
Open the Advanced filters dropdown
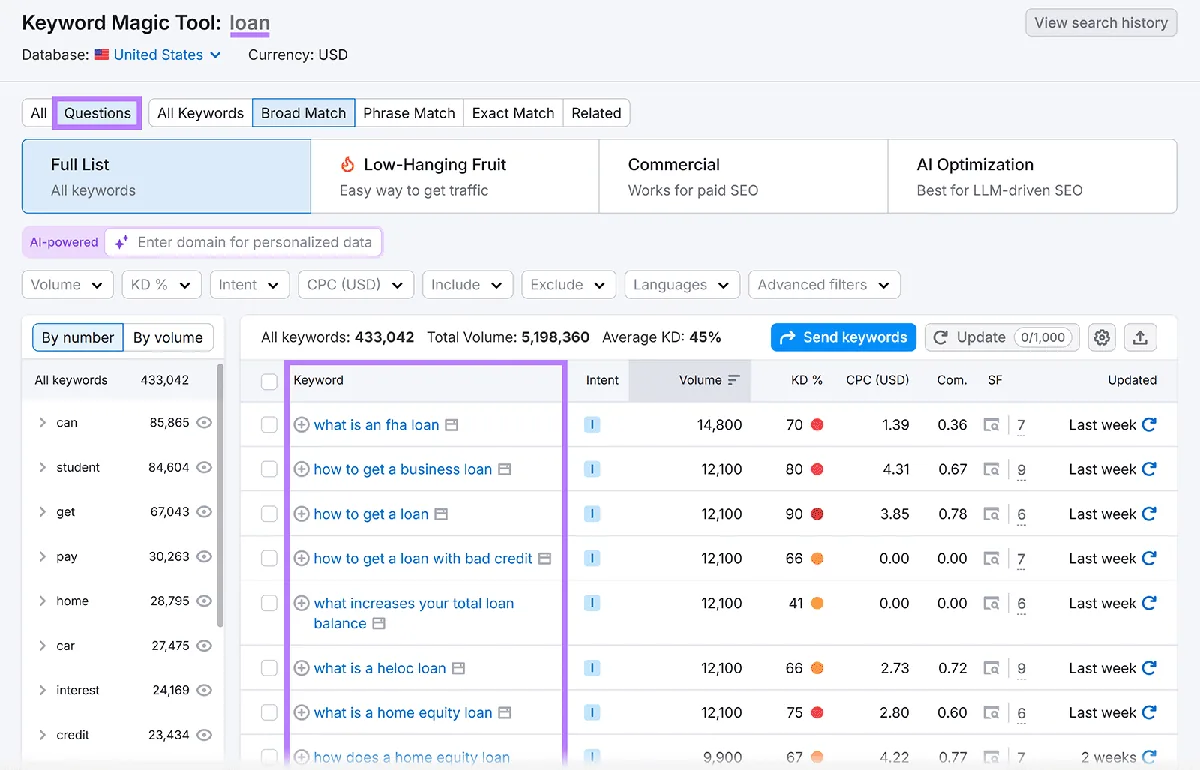[x=824, y=285]
